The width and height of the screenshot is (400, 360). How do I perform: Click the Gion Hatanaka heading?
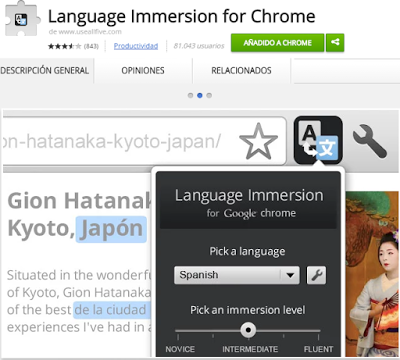click(x=79, y=201)
